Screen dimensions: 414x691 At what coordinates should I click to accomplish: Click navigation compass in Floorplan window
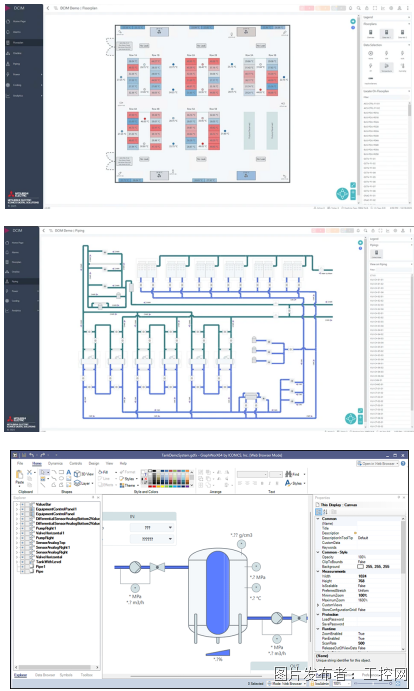click(x=342, y=193)
